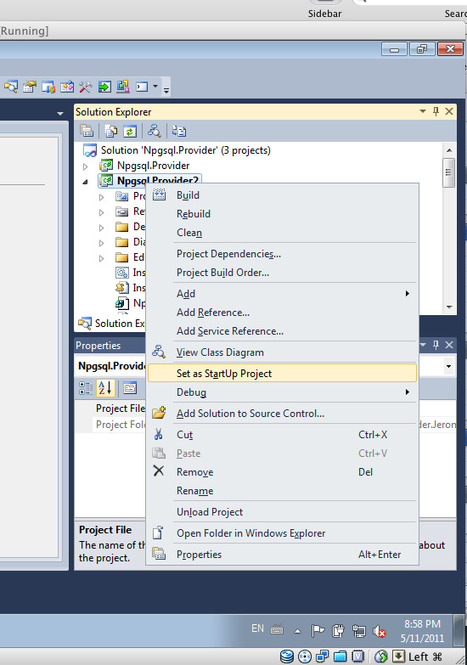This screenshot has width=467, height=665.
Task: Select Clean in context menu
Action: point(282,232)
